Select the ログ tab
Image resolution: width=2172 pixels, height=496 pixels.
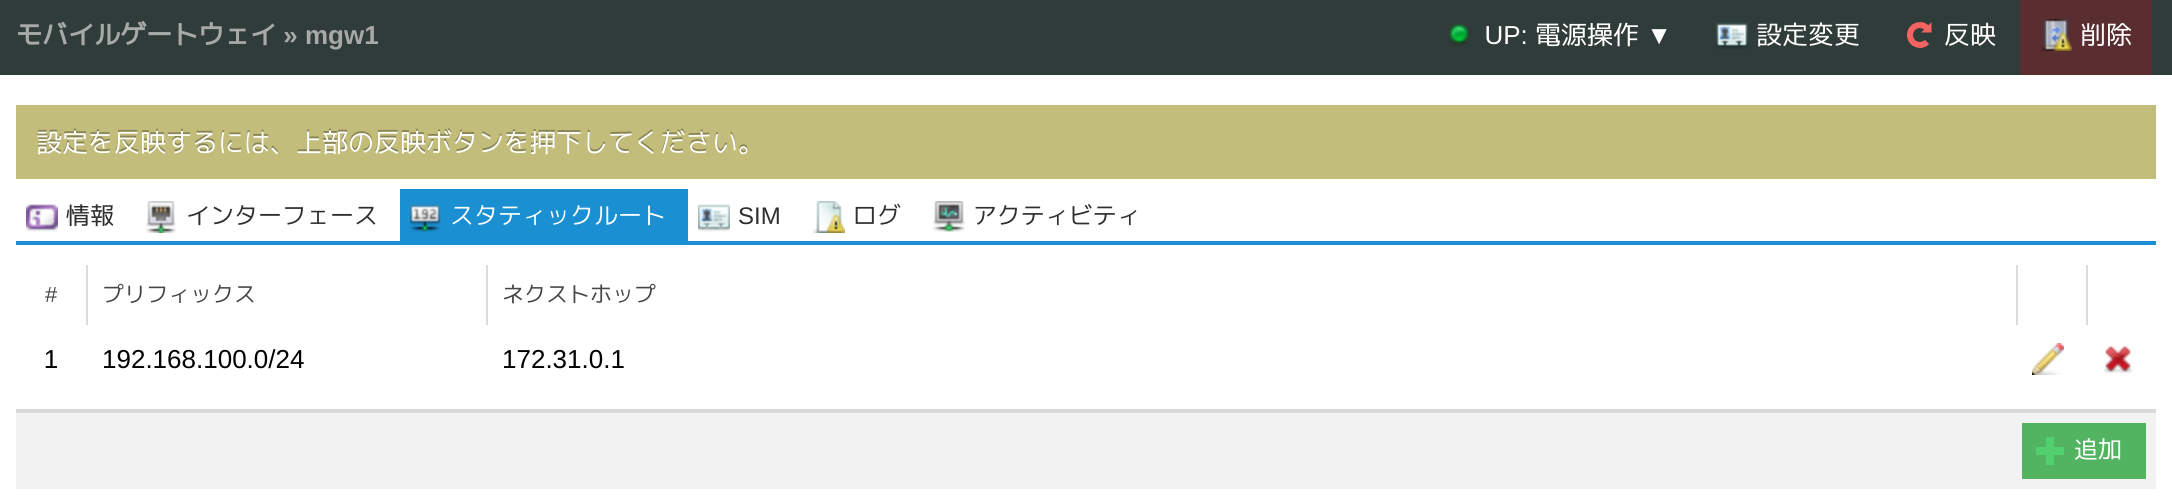pyautogui.click(x=858, y=216)
